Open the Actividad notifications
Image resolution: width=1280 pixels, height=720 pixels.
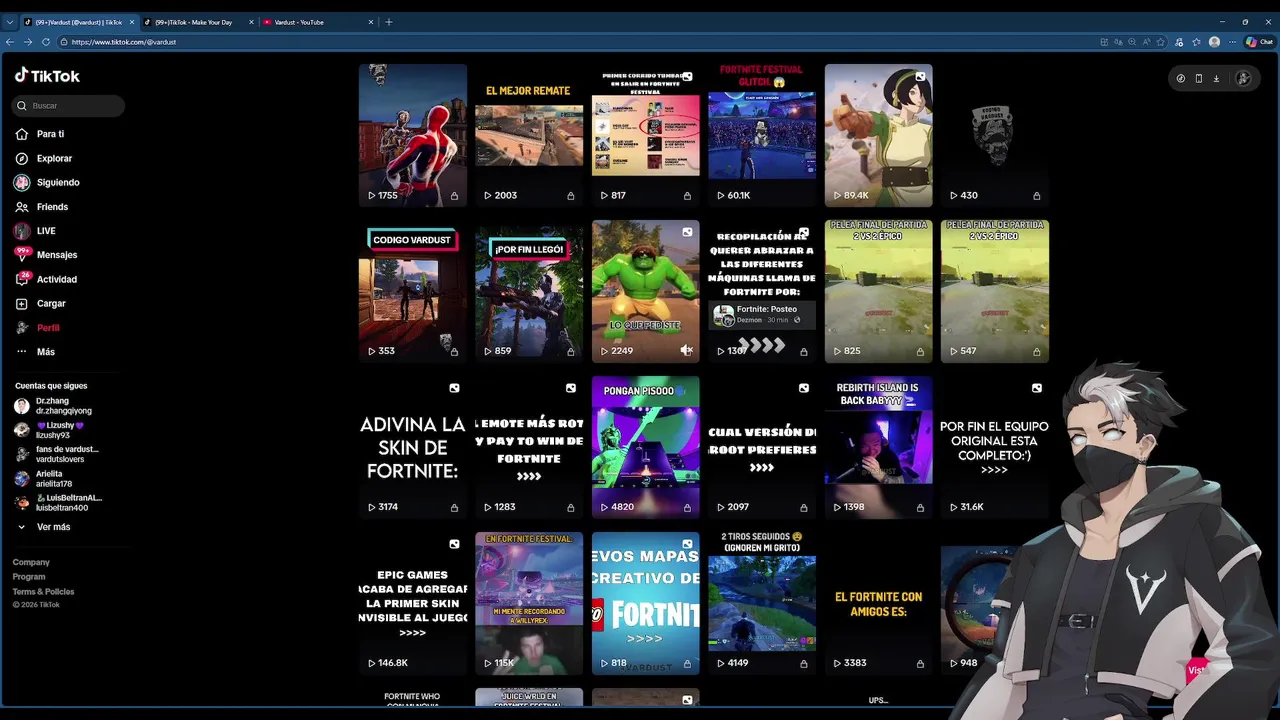click(x=46, y=279)
